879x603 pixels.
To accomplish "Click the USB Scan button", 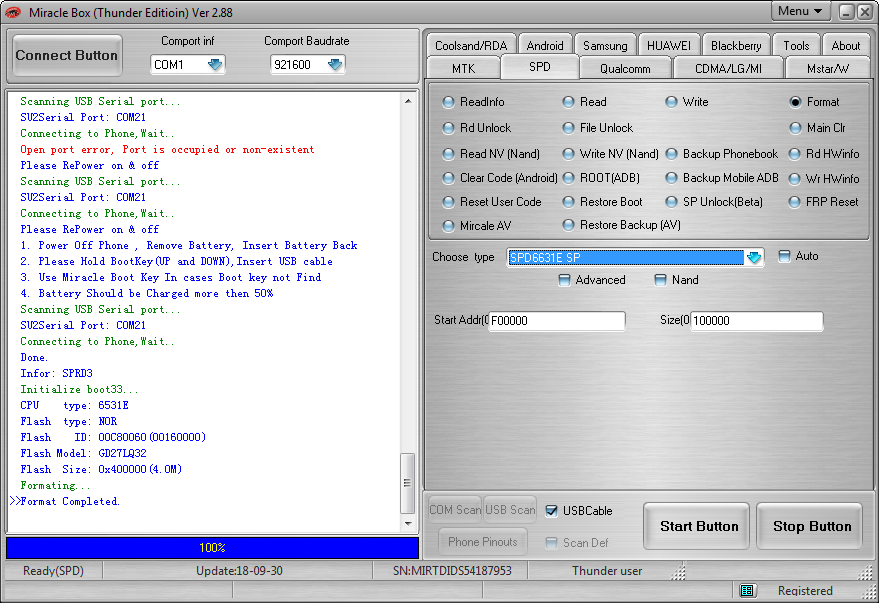I will click(510, 510).
